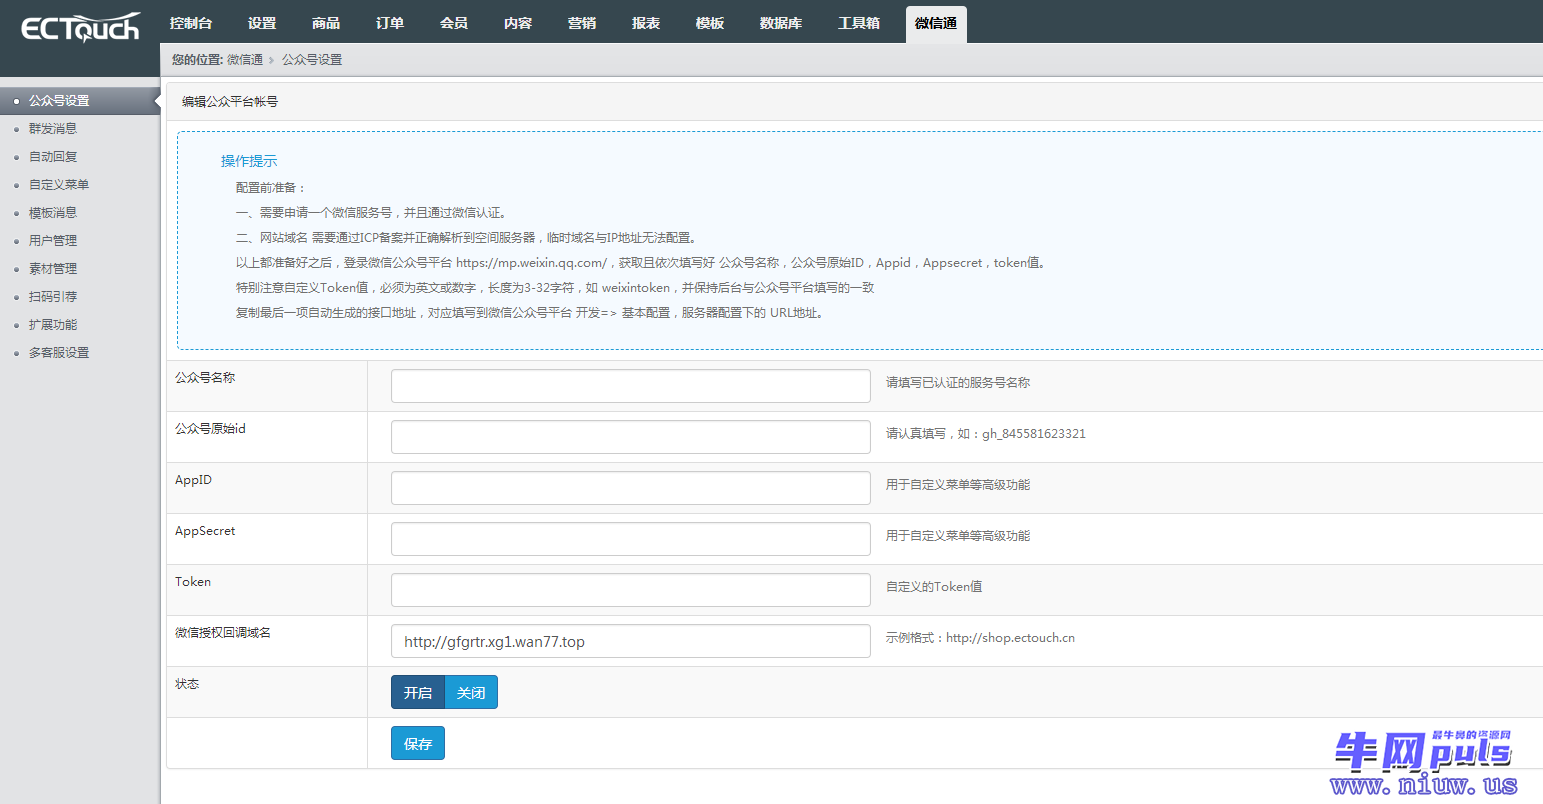This screenshot has height=804, width=1543.
Task: Set status to 关闭
Action: [471, 692]
